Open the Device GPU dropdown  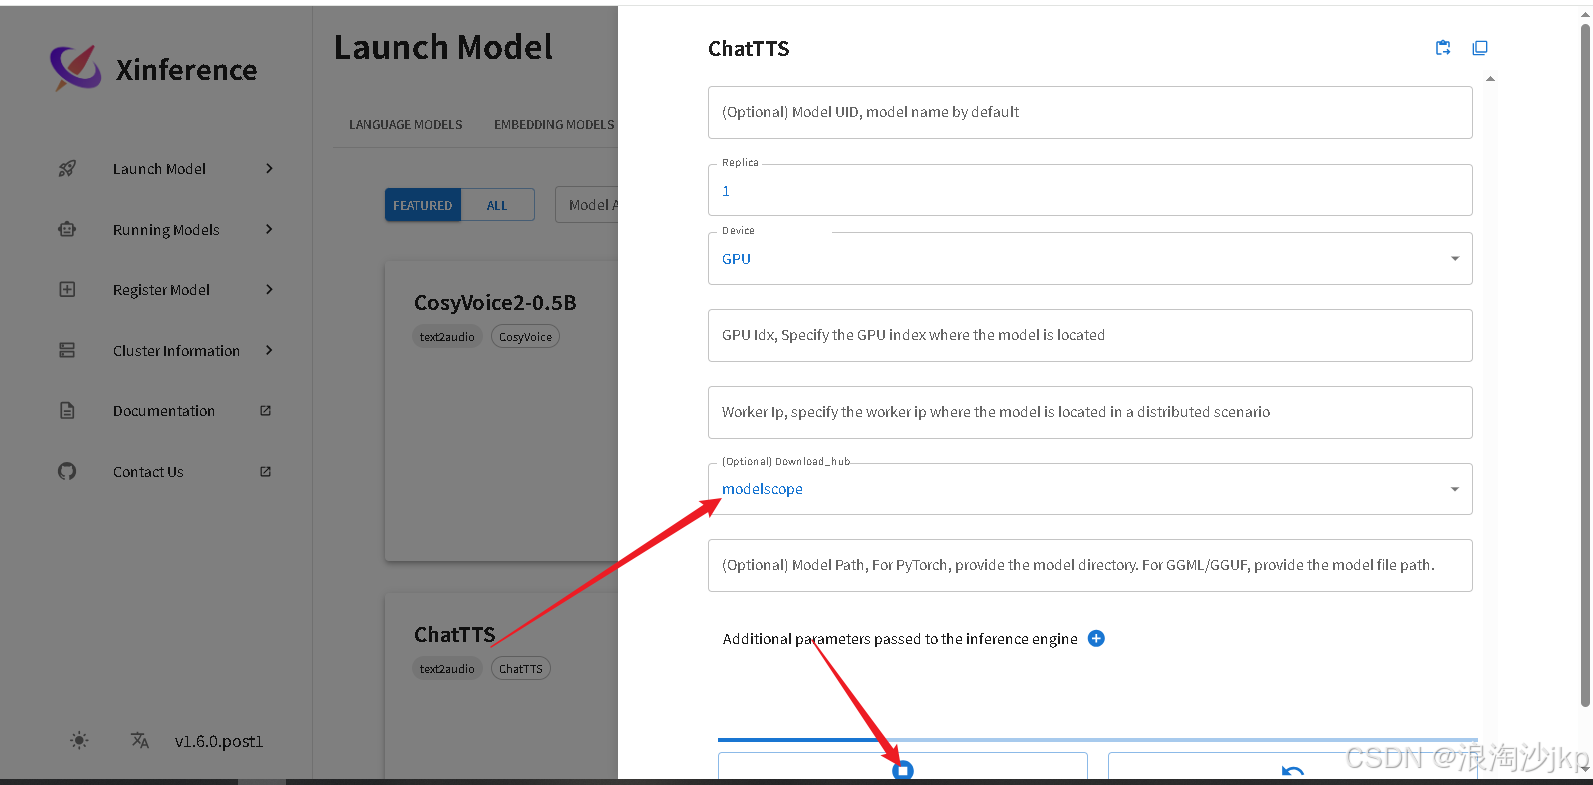(1090, 259)
